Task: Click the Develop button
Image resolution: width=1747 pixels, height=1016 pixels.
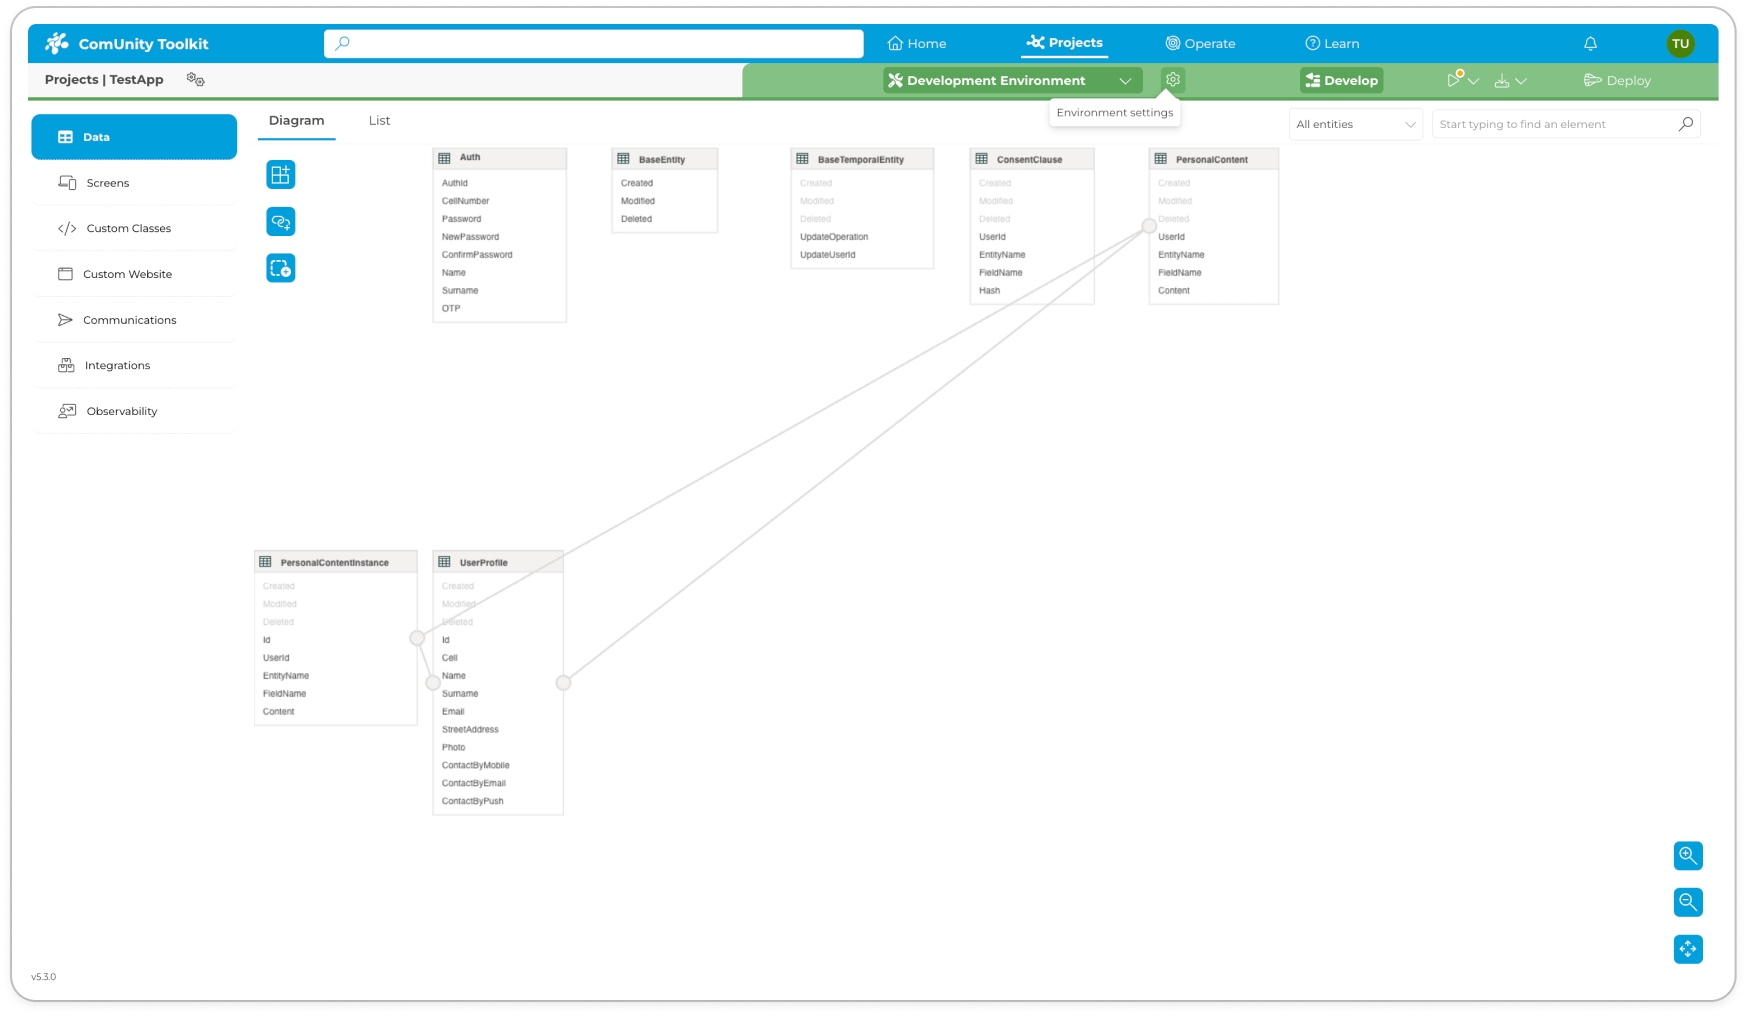Action: tap(1341, 81)
